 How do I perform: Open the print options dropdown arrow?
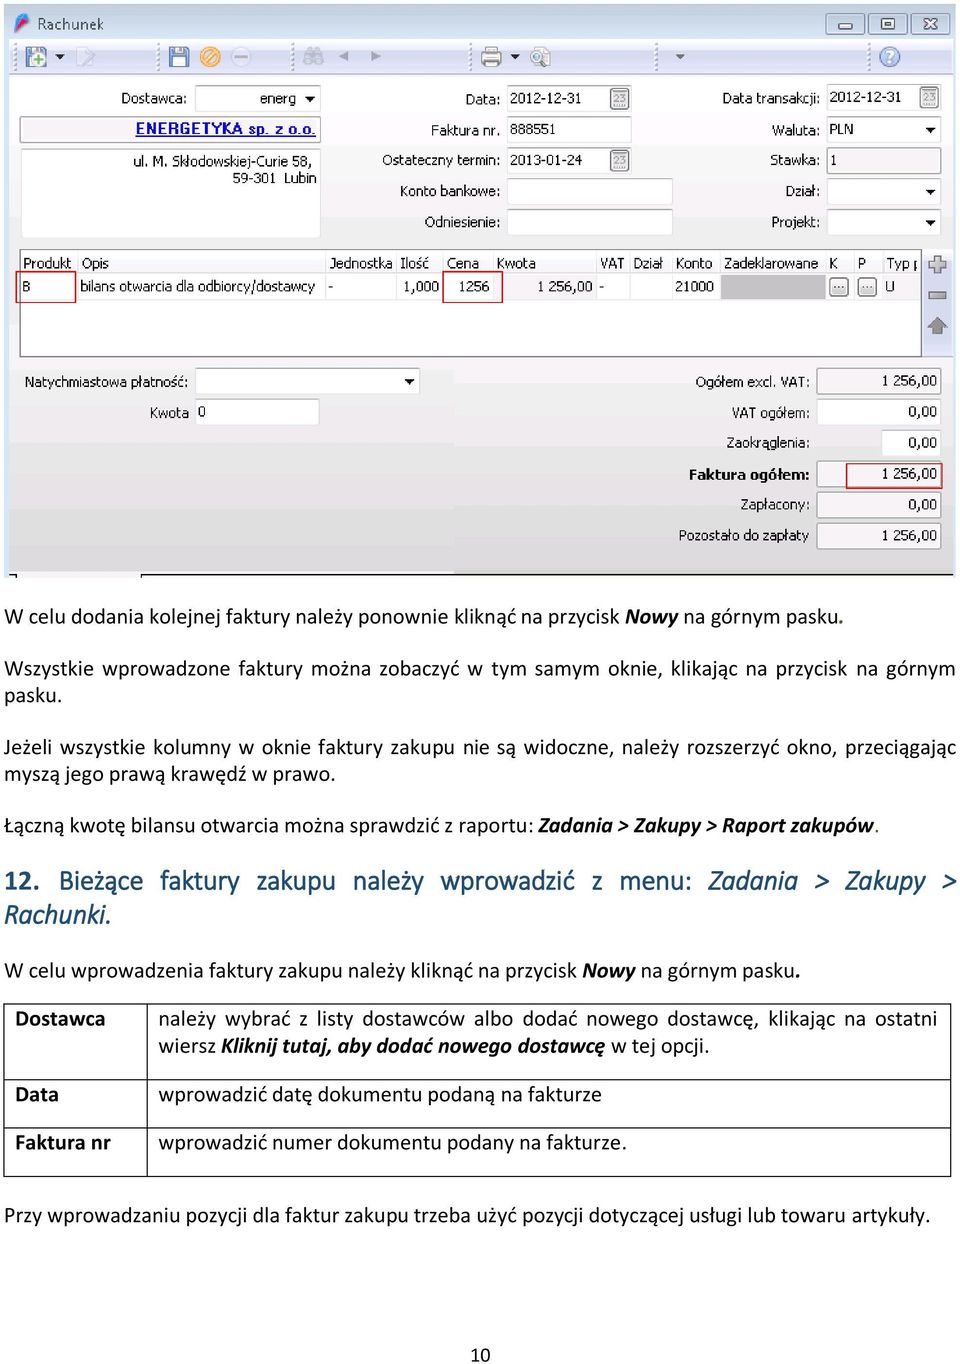click(x=515, y=57)
